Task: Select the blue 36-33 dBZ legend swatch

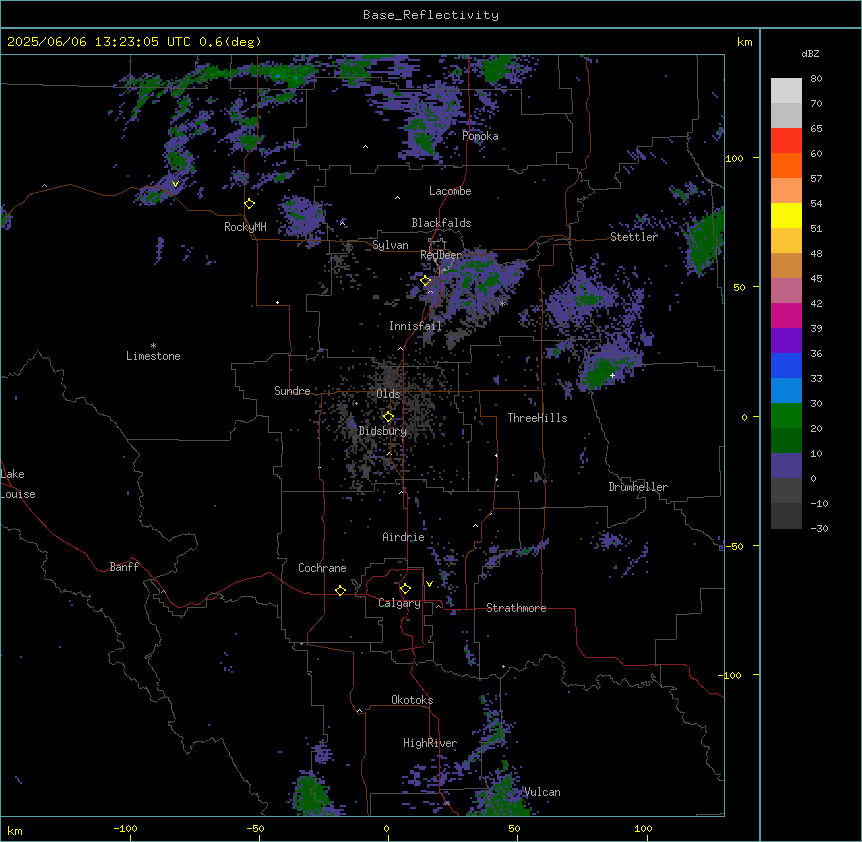Action: click(x=786, y=366)
